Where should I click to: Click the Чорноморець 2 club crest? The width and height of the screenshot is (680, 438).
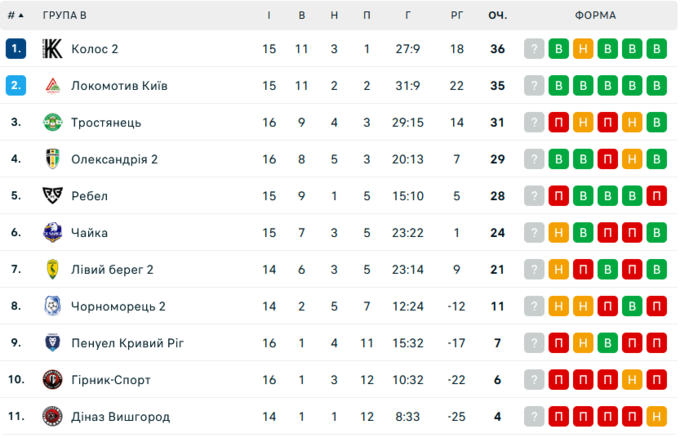pos(53,306)
